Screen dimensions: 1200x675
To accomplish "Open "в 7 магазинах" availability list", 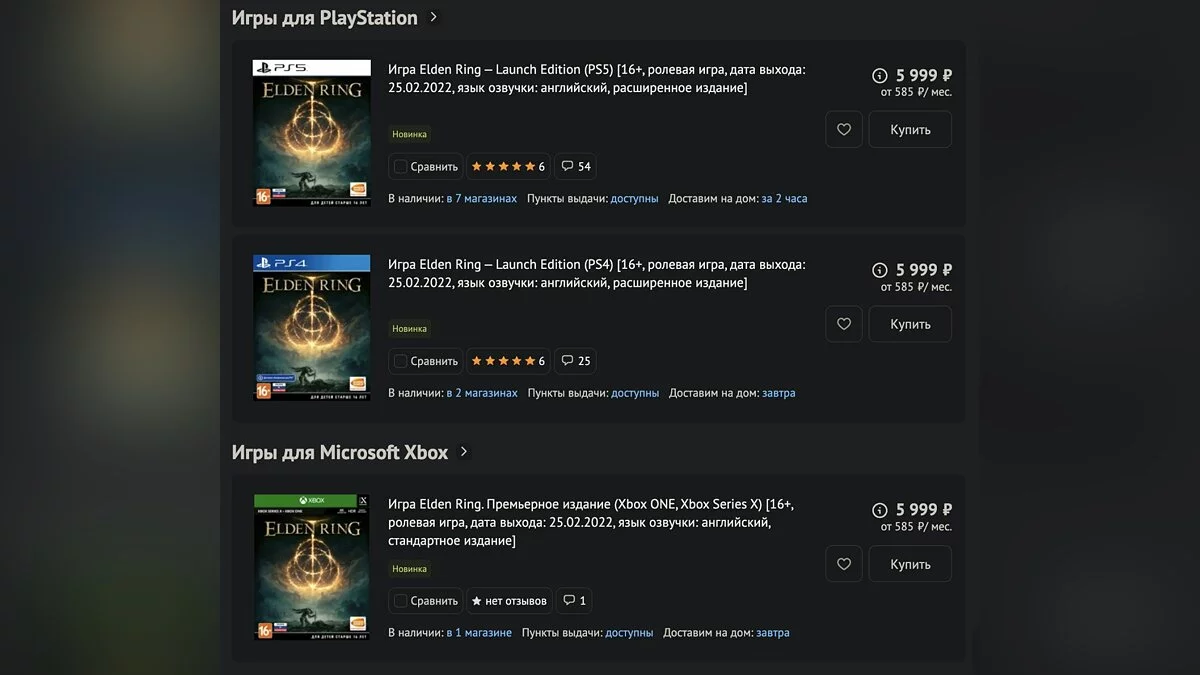I will click(481, 198).
